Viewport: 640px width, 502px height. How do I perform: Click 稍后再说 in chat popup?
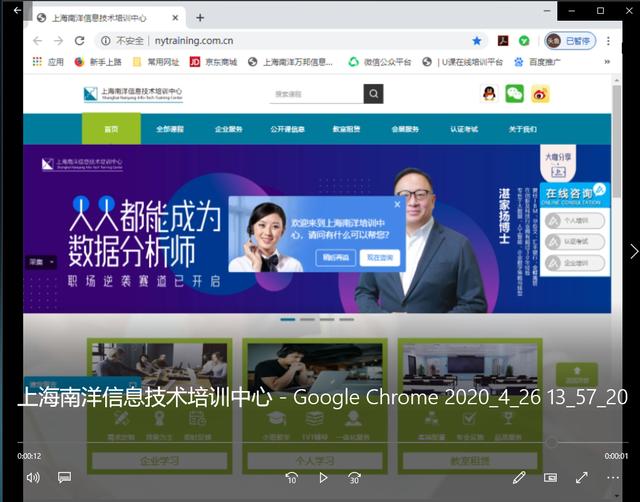click(x=336, y=258)
